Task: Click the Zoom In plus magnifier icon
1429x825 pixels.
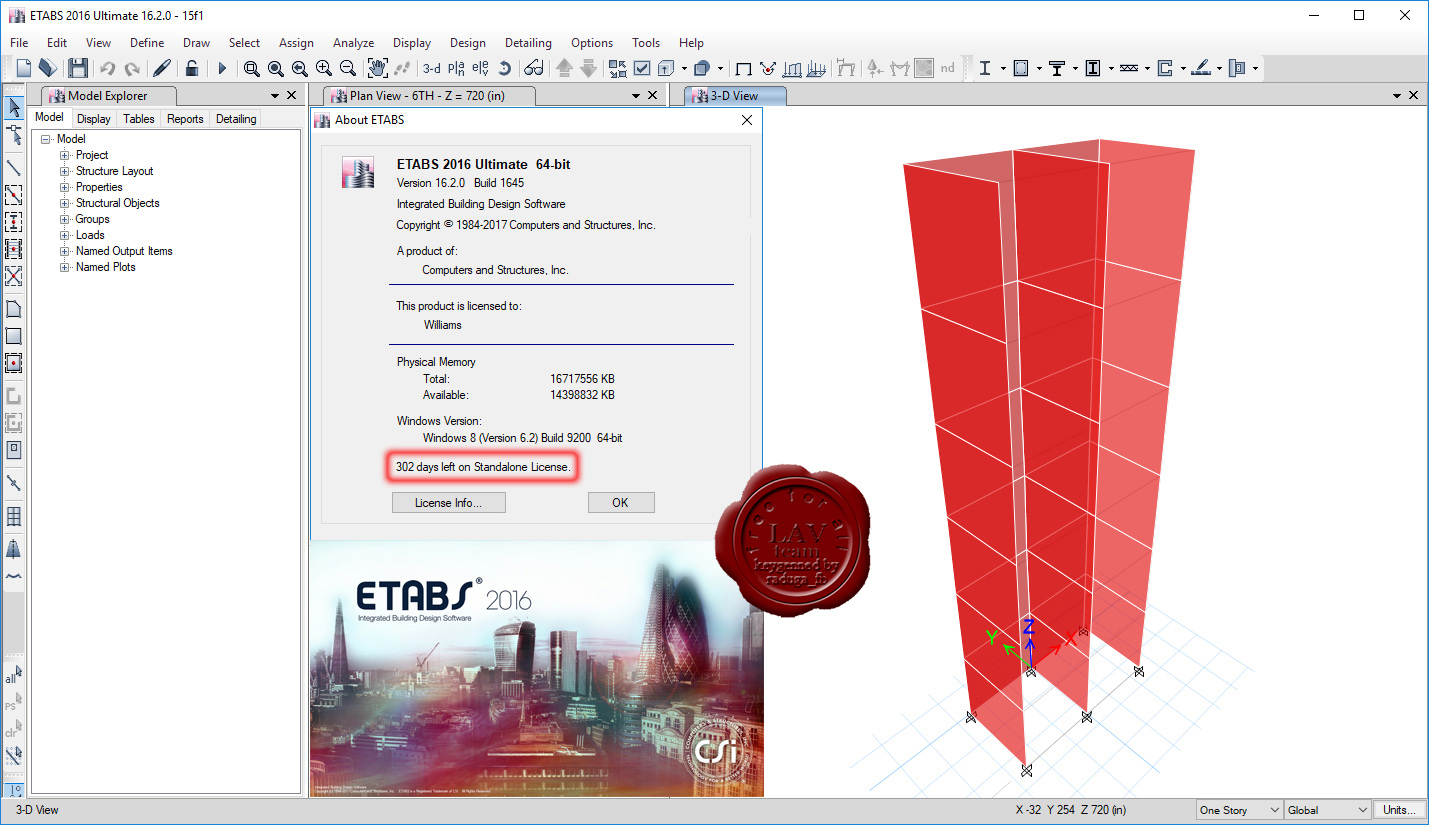Action: [x=323, y=68]
